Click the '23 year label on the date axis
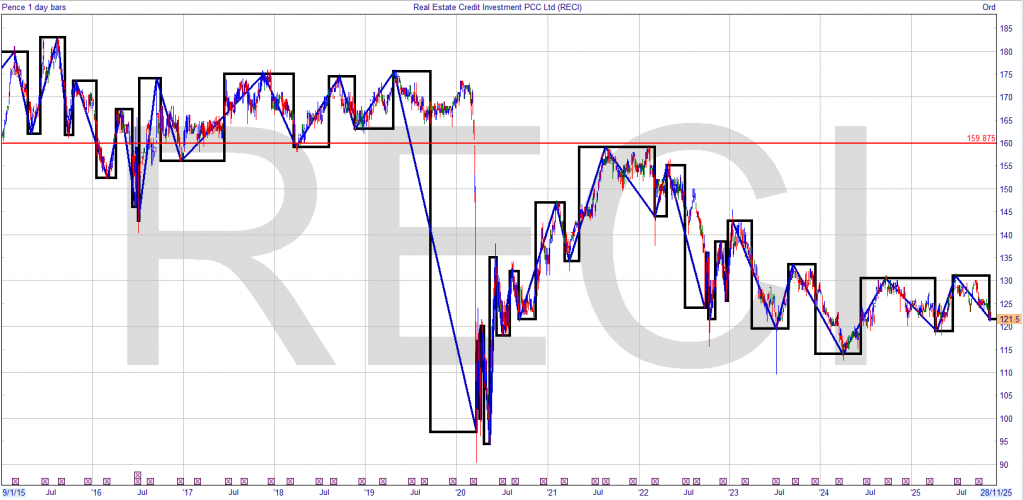1024x500 pixels. [733, 492]
